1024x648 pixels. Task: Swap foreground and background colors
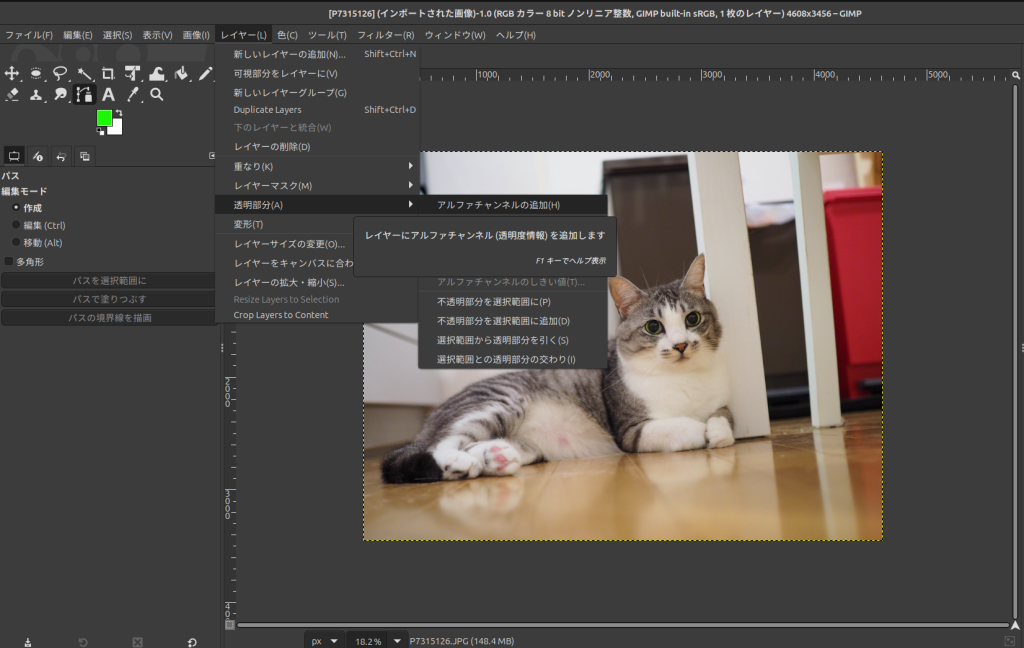point(118,114)
